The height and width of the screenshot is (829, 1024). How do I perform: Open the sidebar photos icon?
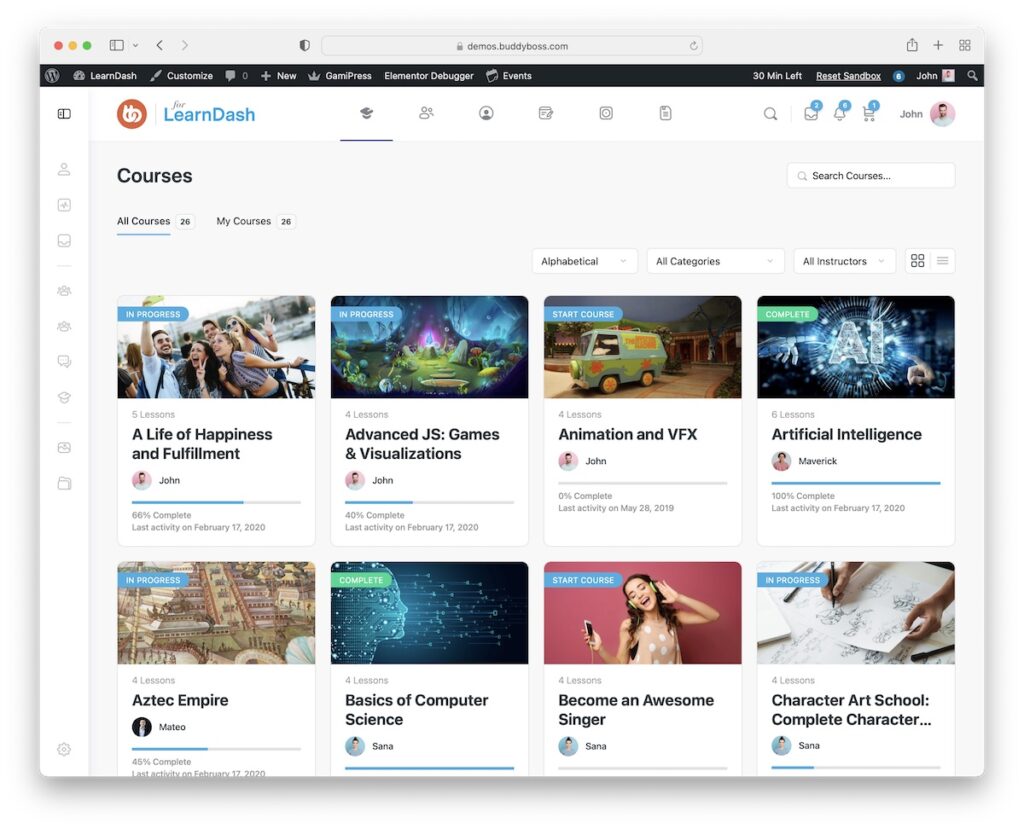pos(64,447)
